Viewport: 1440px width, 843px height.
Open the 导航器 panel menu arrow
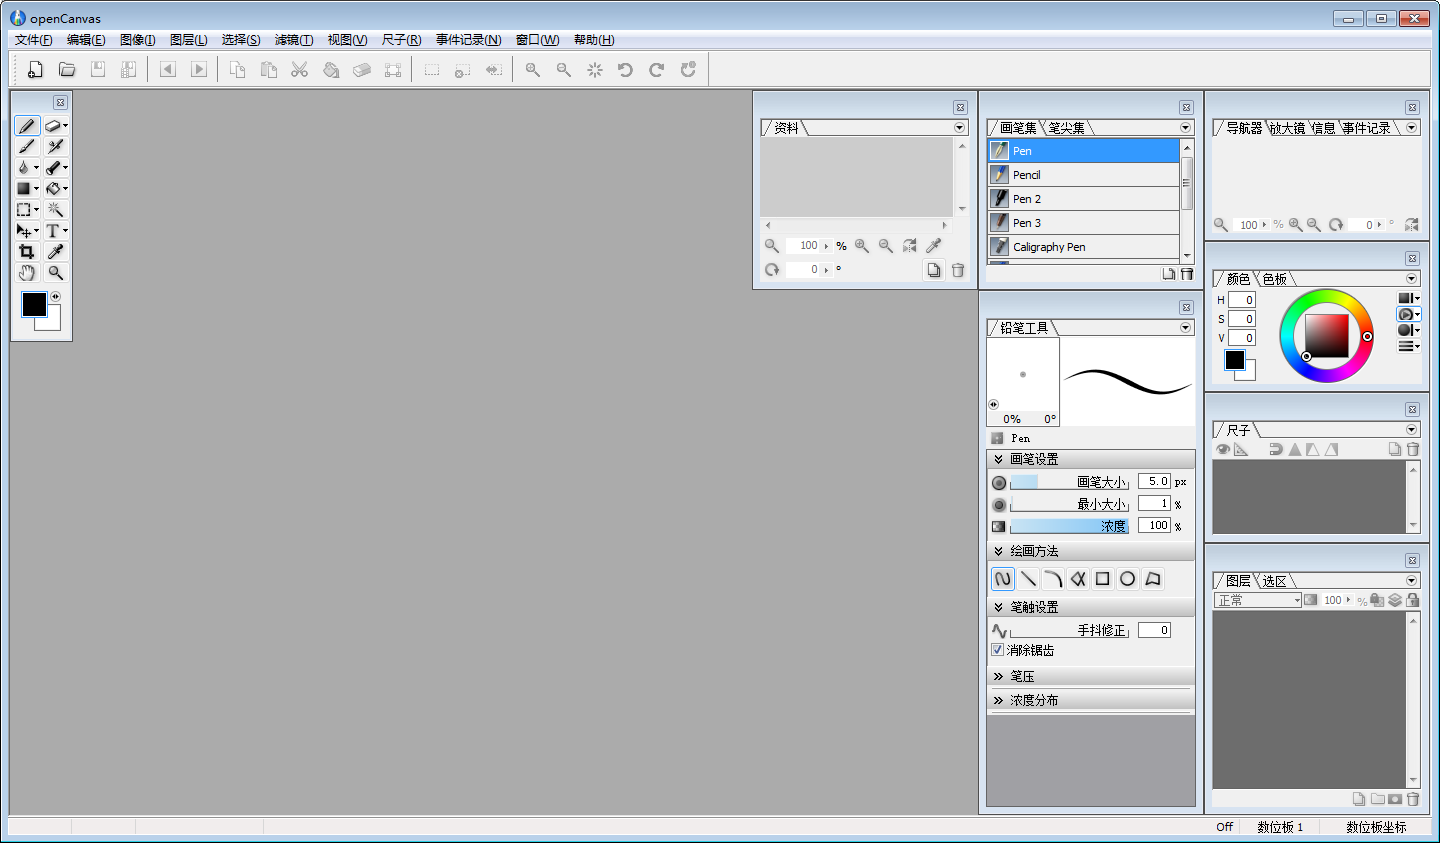(1412, 128)
